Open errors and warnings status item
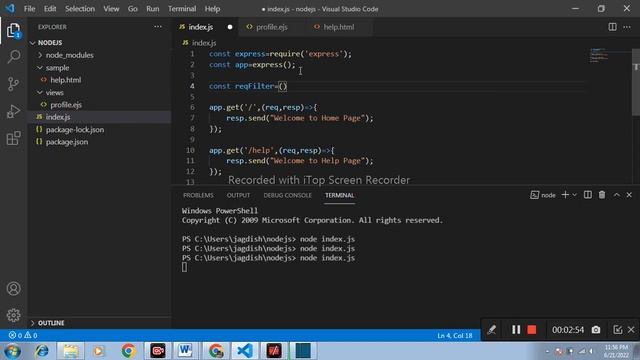640x360 pixels. point(23,335)
